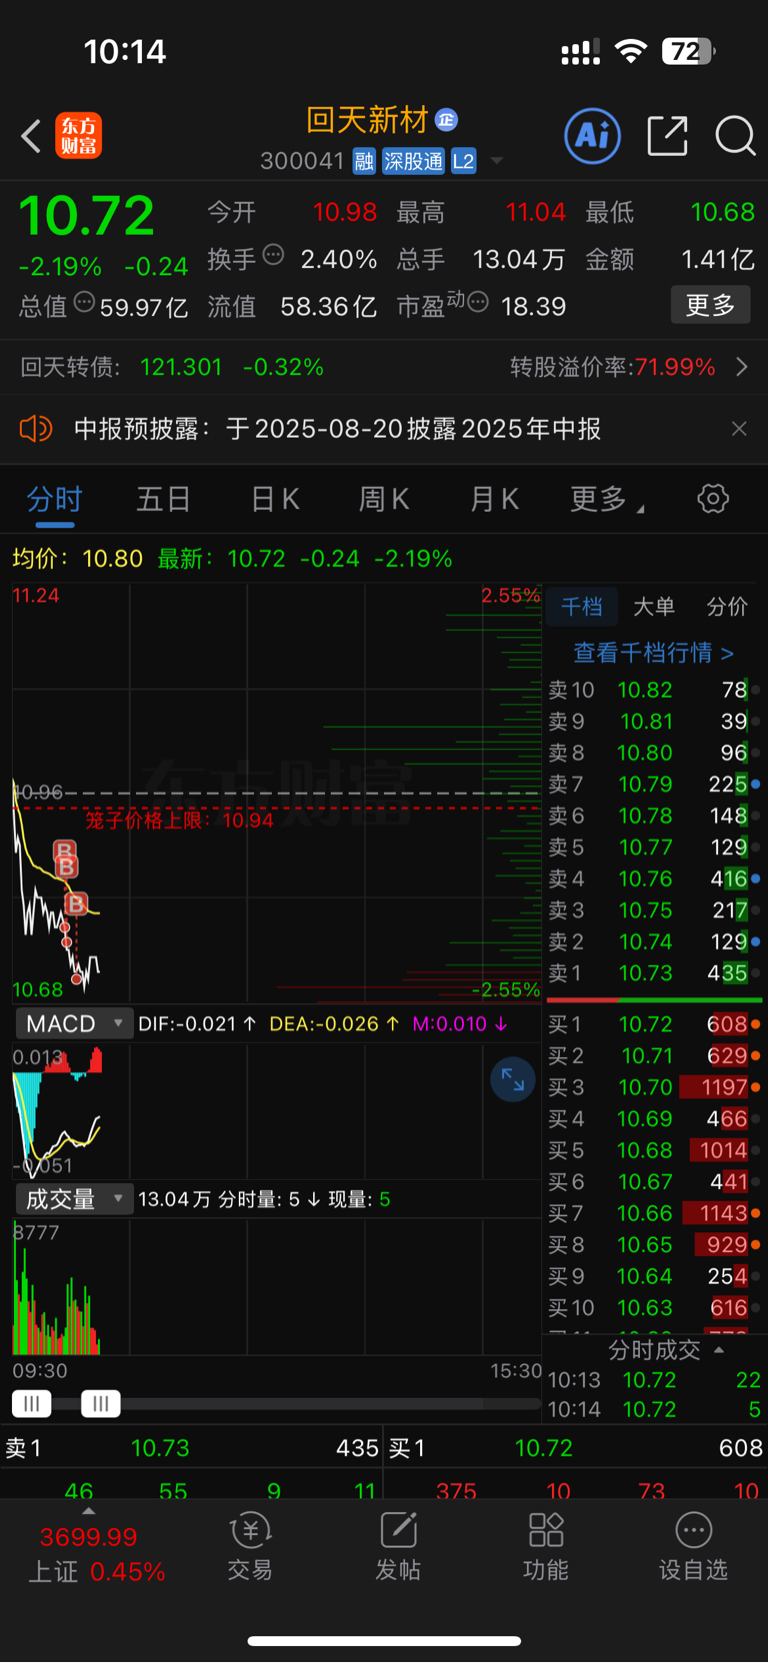Screen dimensions: 768x1663
Task: Tap the volume bar chart area
Action: [x=276, y=1287]
